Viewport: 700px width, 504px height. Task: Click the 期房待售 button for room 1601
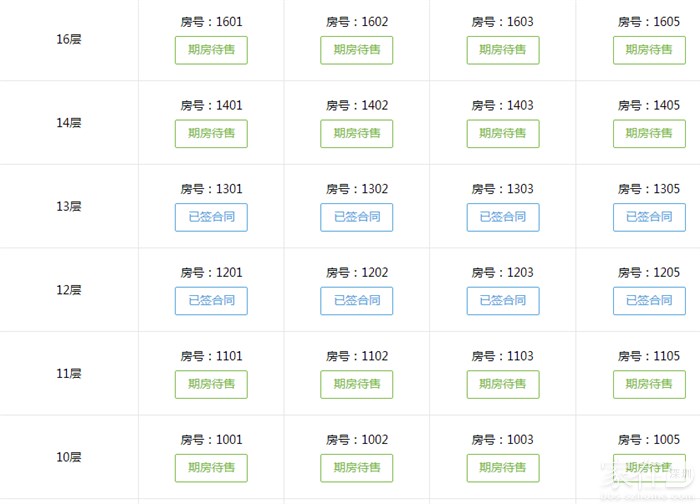pos(211,50)
